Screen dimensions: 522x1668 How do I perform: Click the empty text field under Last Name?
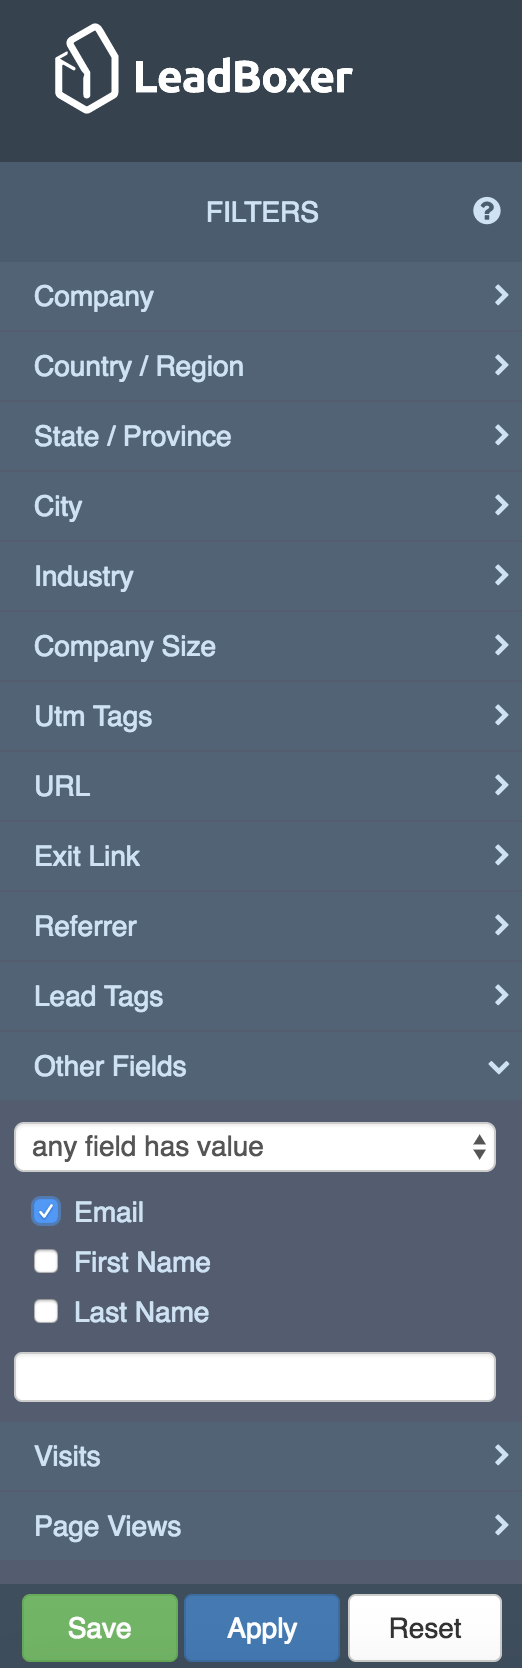point(255,1377)
